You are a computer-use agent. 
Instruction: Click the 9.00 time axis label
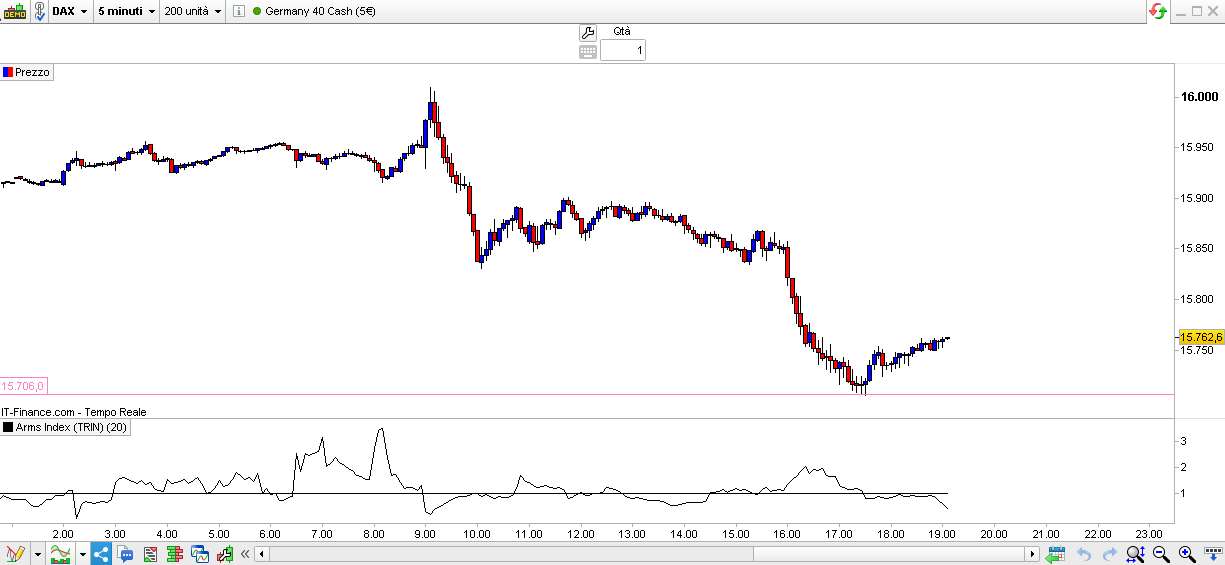425,534
